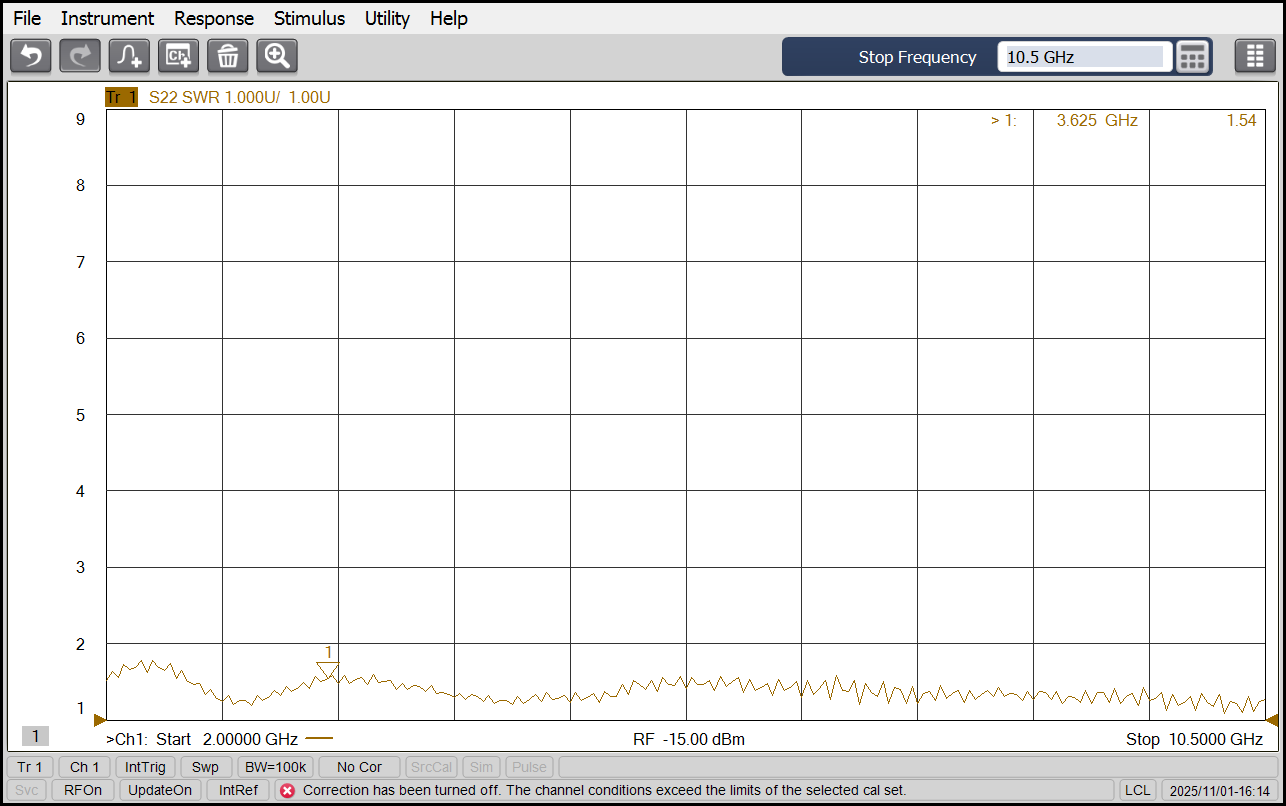Click the marker value 1.54
This screenshot has height=806, width=1286.
1241,121
